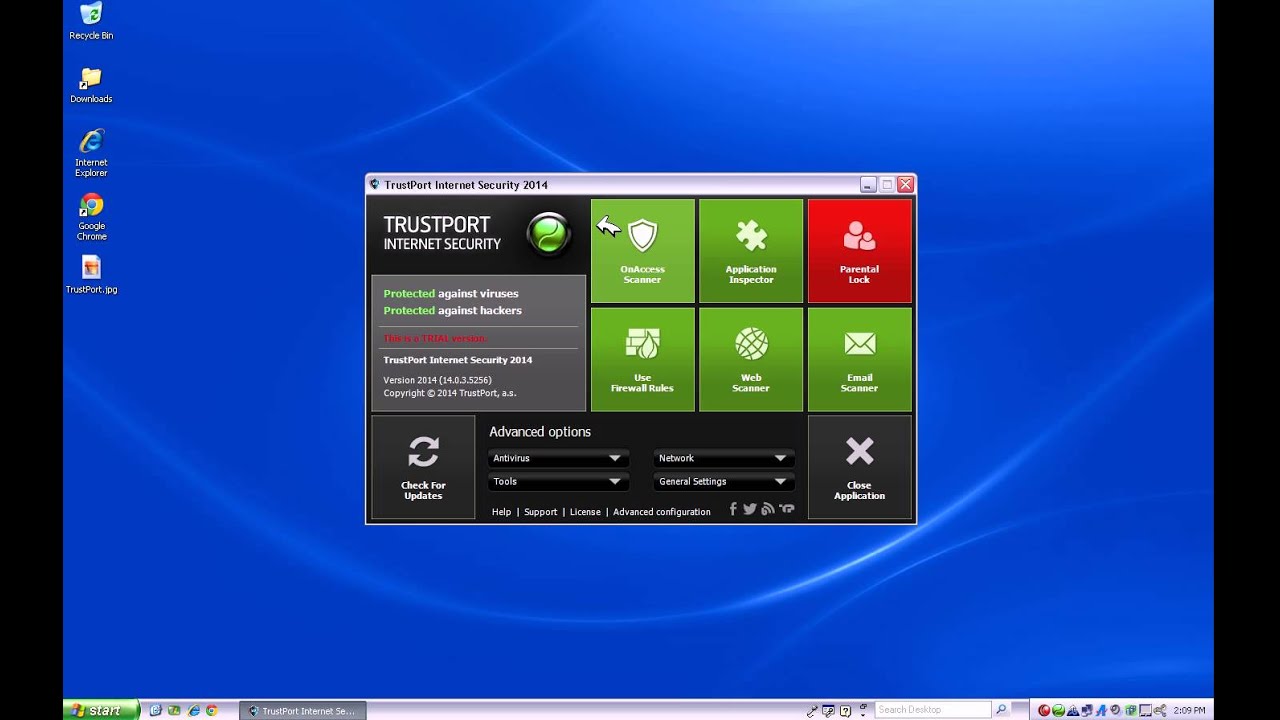Click the TrustPort Internet Security taskbar button
The height and width of the screenshot is (720, 1280).
coord(302,711)
